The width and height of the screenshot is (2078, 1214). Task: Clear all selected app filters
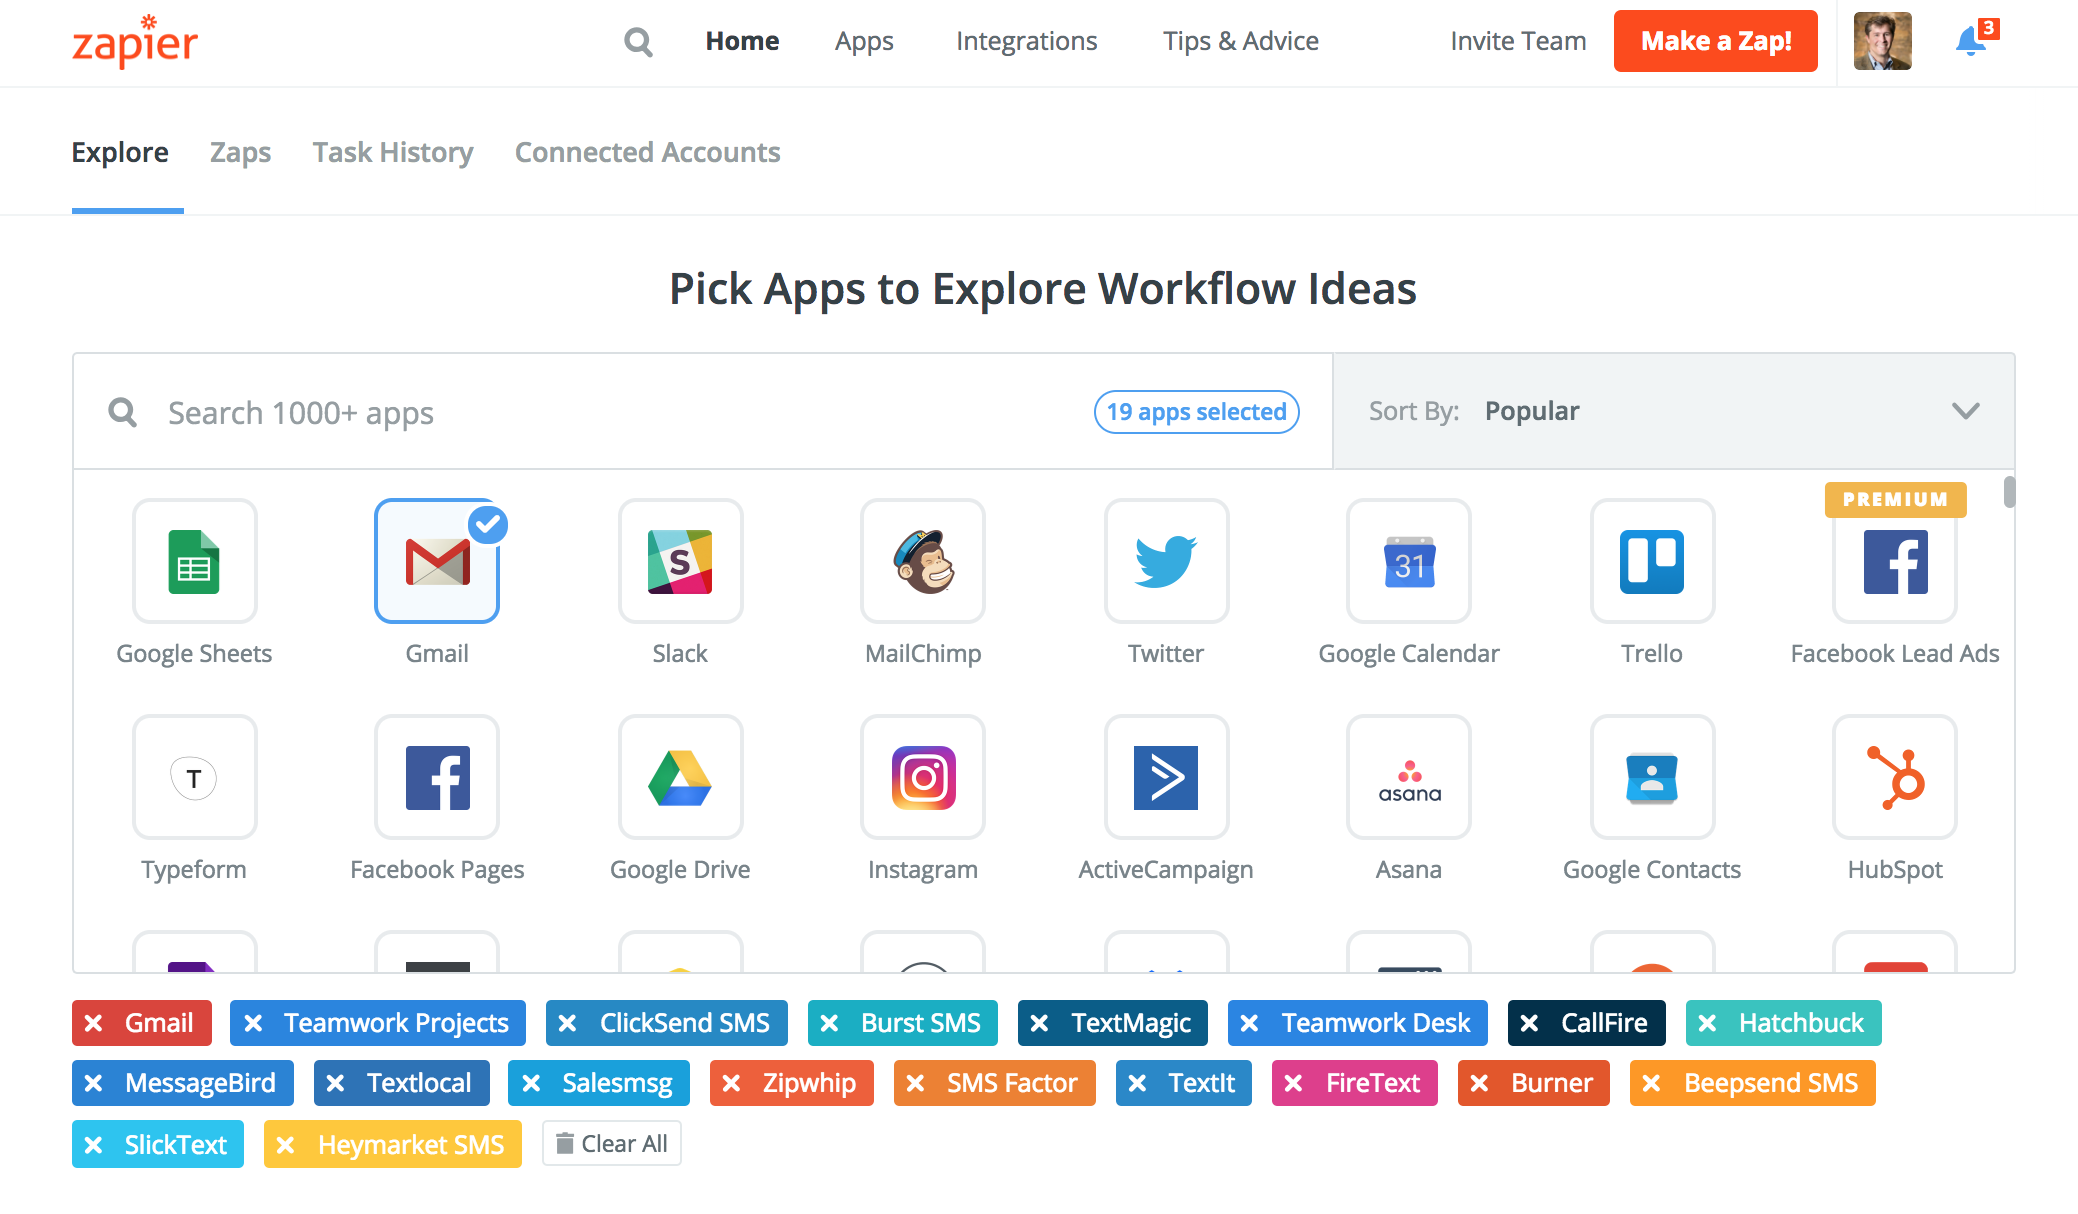pyautogui.click(x=608, y=1143)
